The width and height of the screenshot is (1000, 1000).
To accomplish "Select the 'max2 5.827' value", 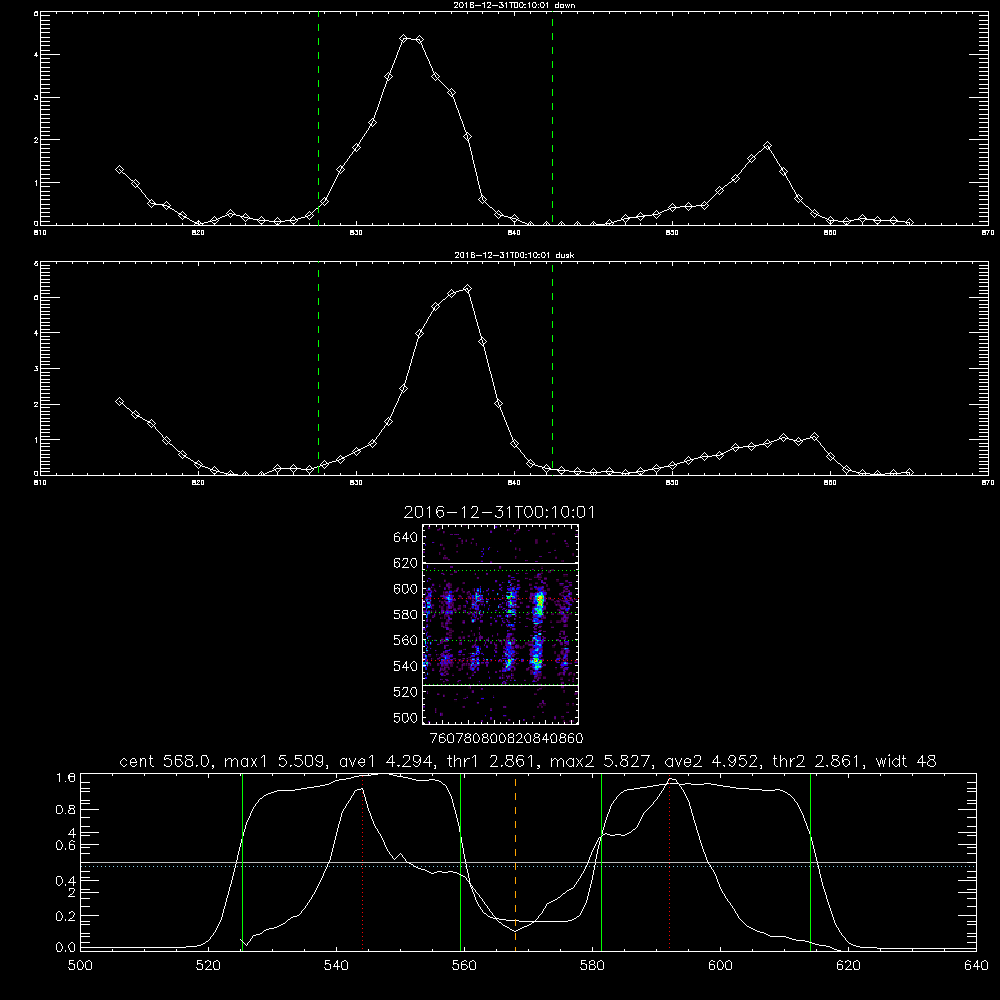I will point(601,761).
